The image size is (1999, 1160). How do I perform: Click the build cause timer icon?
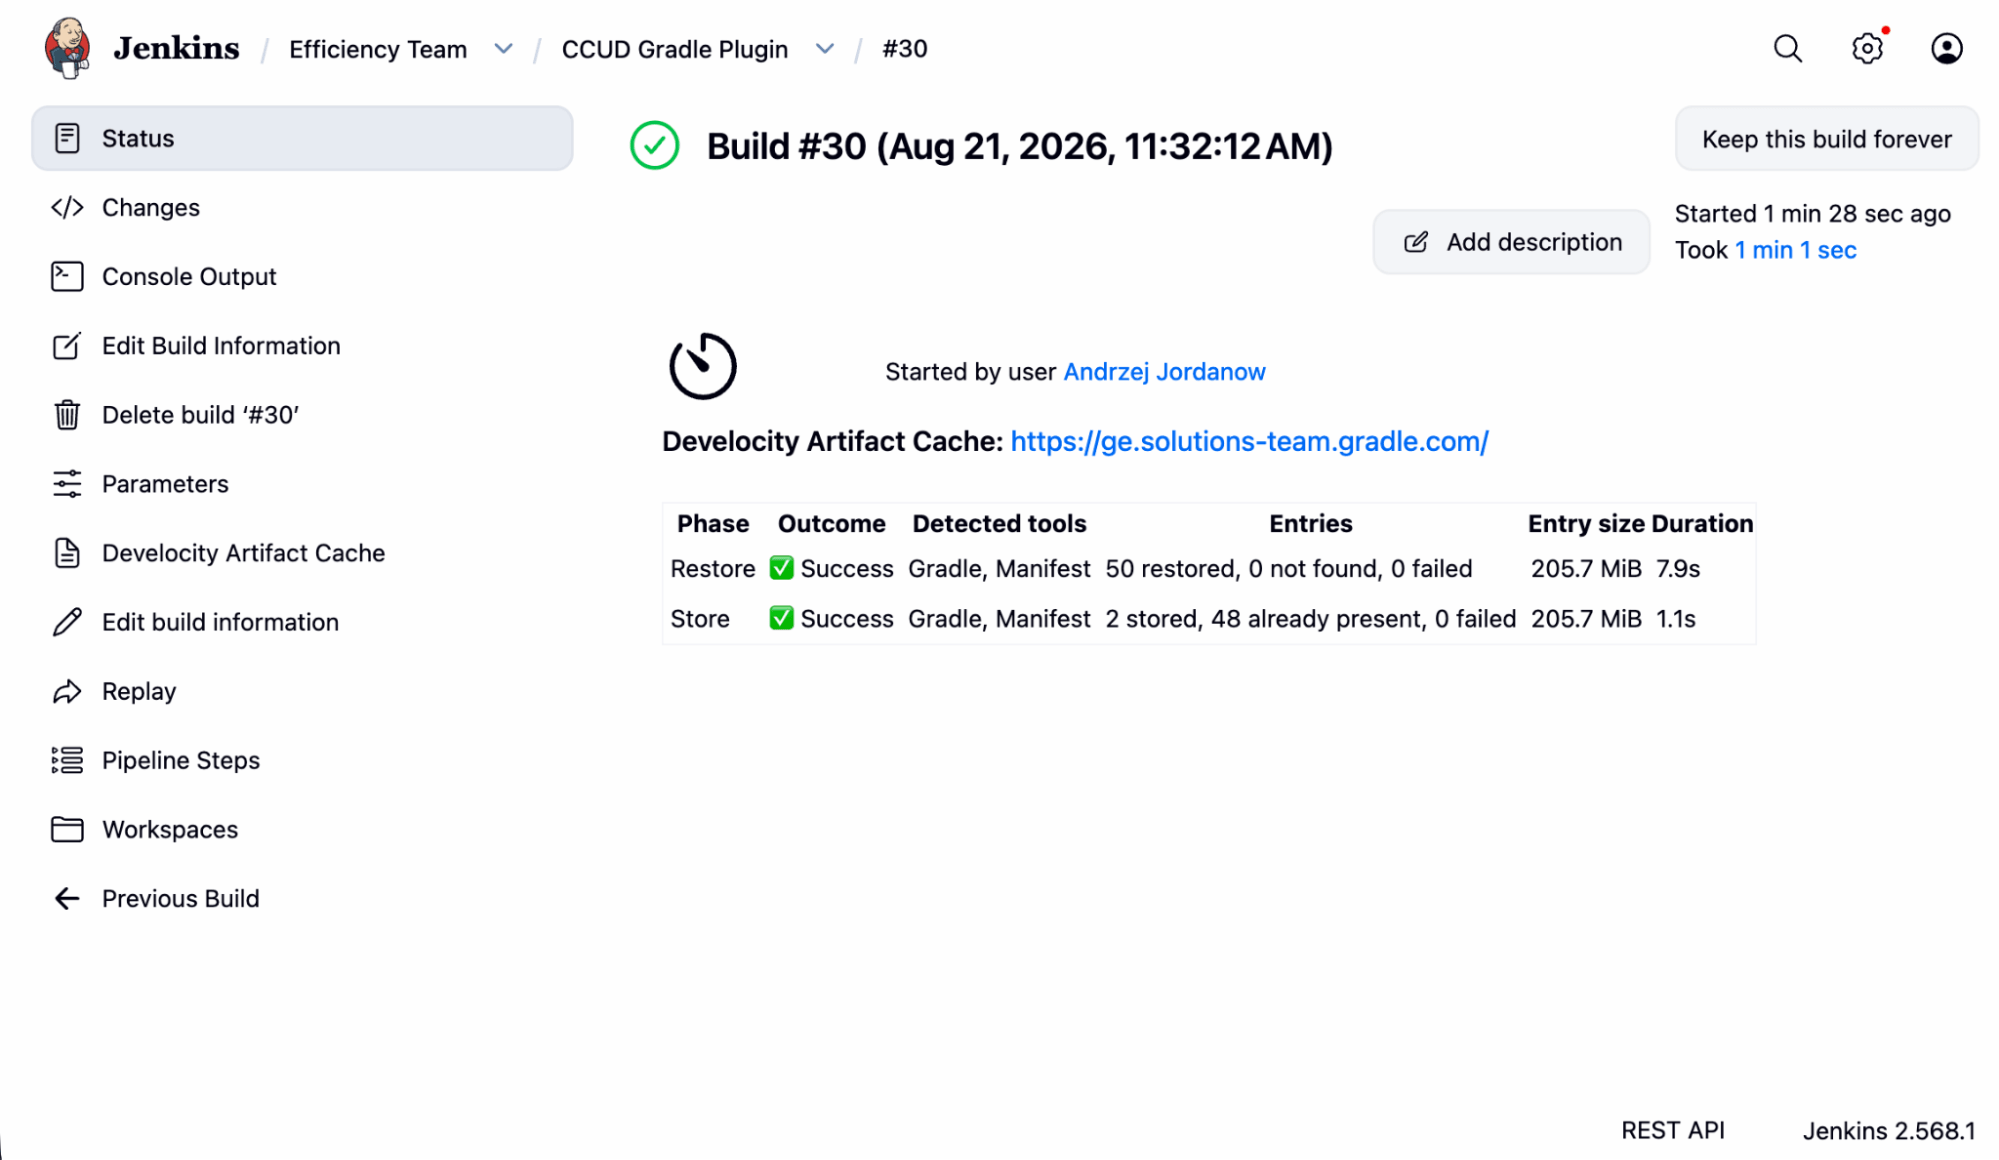click(703, 366)
